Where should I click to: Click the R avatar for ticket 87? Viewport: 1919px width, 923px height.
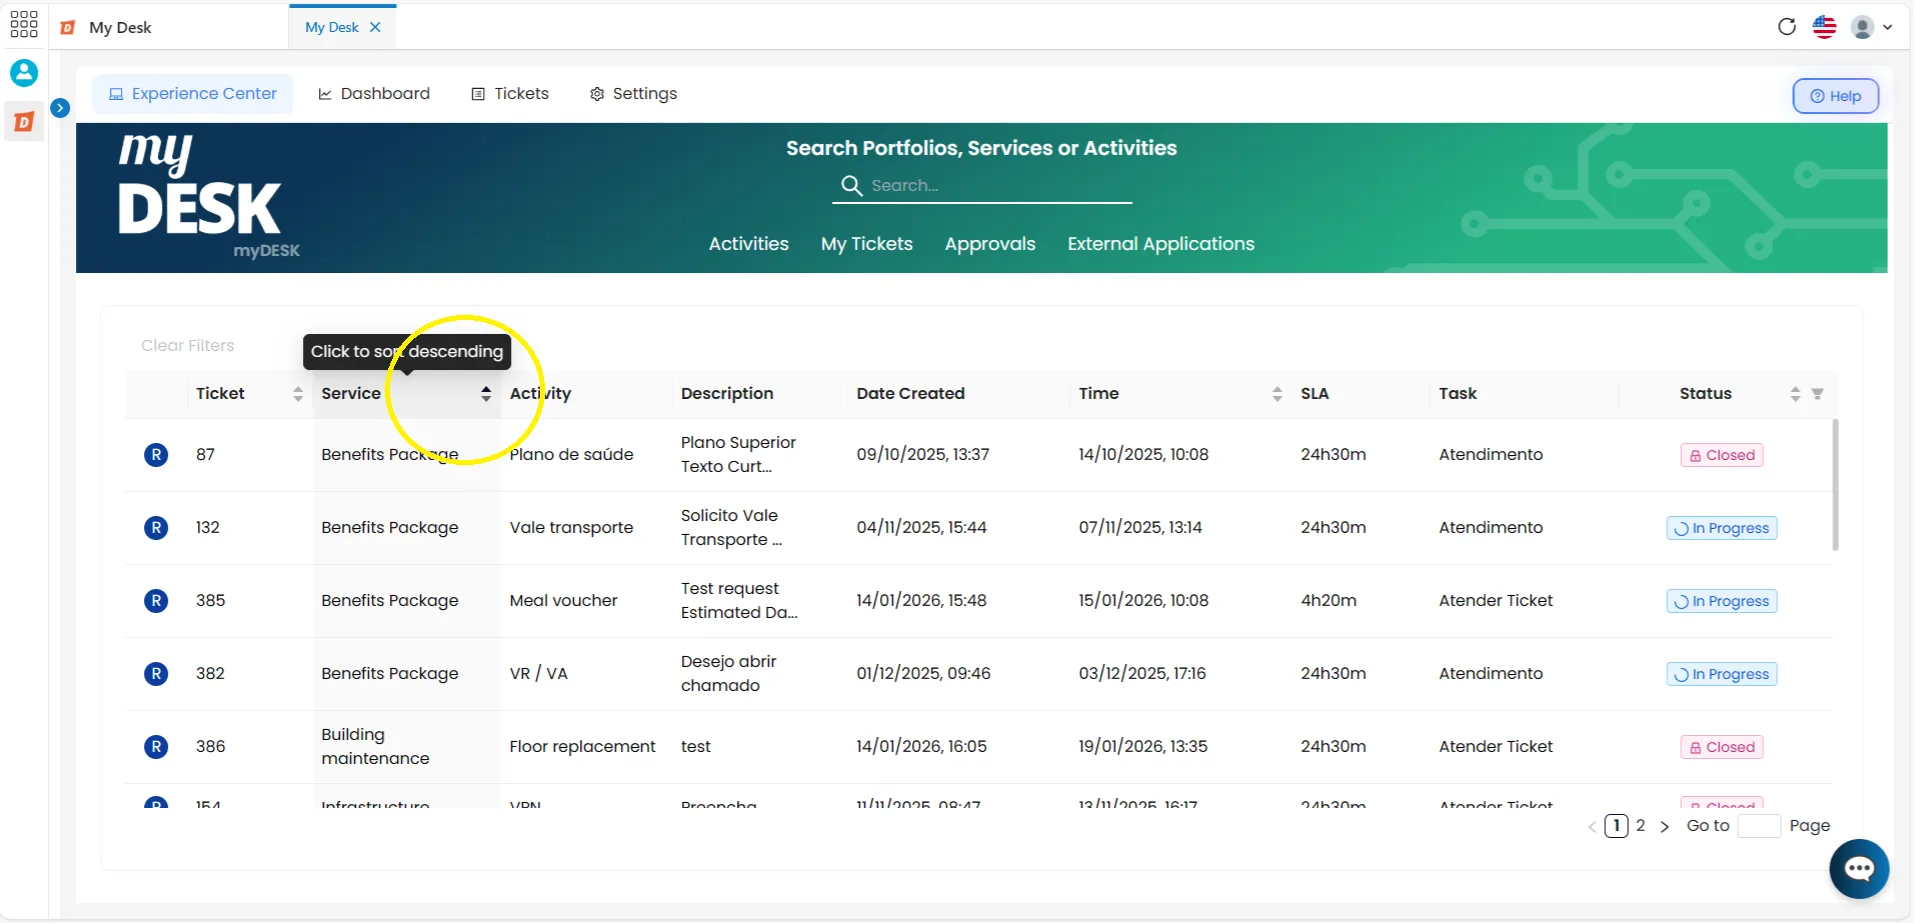(x=156, y=455)
